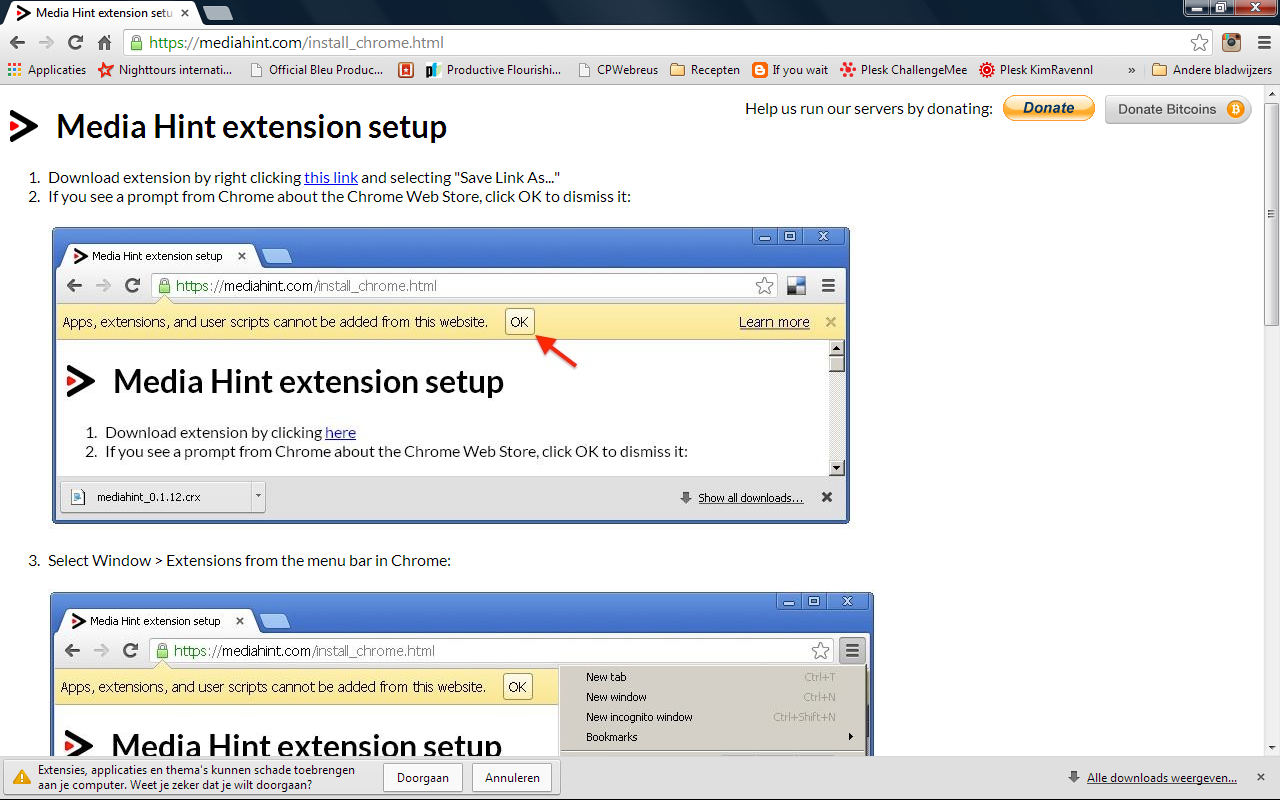Bookmark this page with the star icon
1280x800 pixels.
click(x=1199, y=43)
